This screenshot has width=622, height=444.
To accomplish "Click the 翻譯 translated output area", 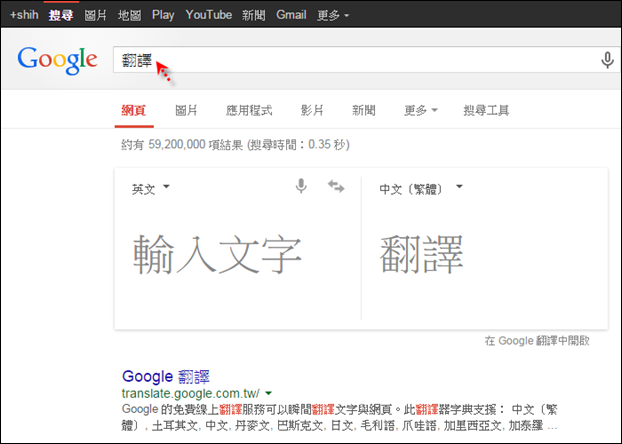I will pos(422,254).
